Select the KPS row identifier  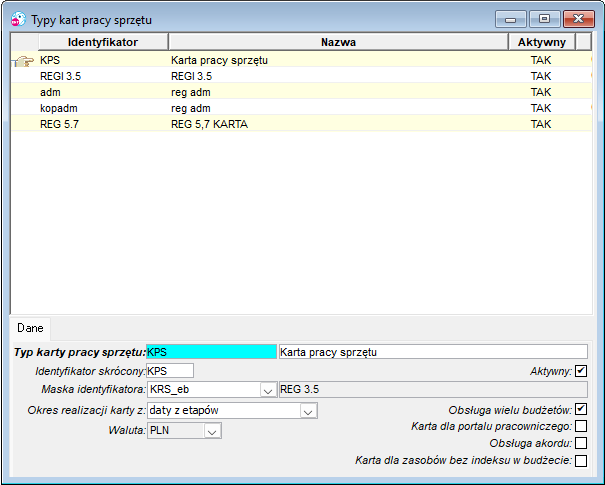50,60
